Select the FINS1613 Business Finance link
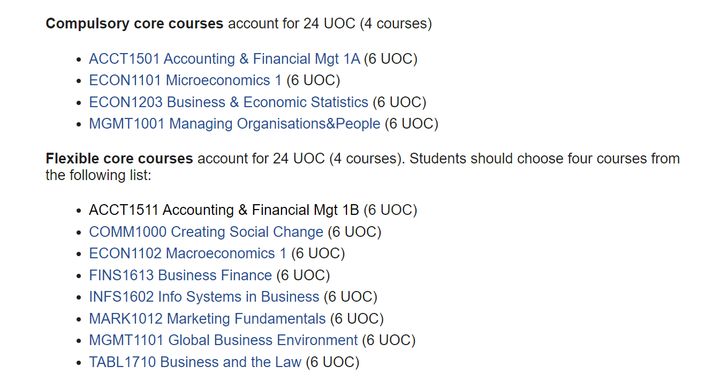 180,275
